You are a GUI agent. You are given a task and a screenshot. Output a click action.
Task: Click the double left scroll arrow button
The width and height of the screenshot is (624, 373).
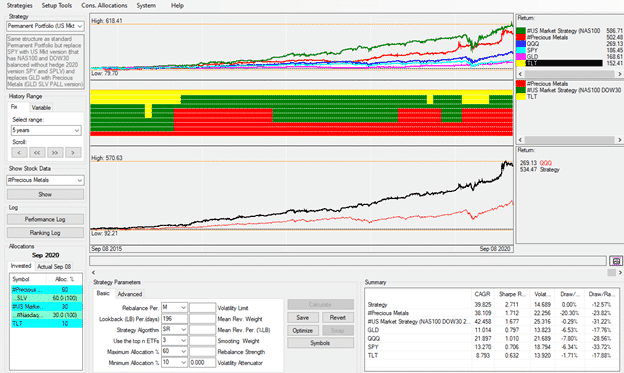(37, 152)
